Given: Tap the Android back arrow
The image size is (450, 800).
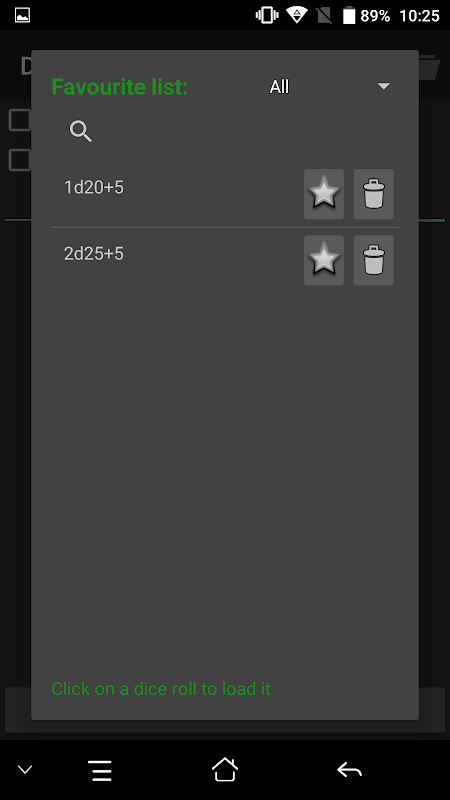Looking at the screenshot, I should pyautogui.click(x=349, y=769).
